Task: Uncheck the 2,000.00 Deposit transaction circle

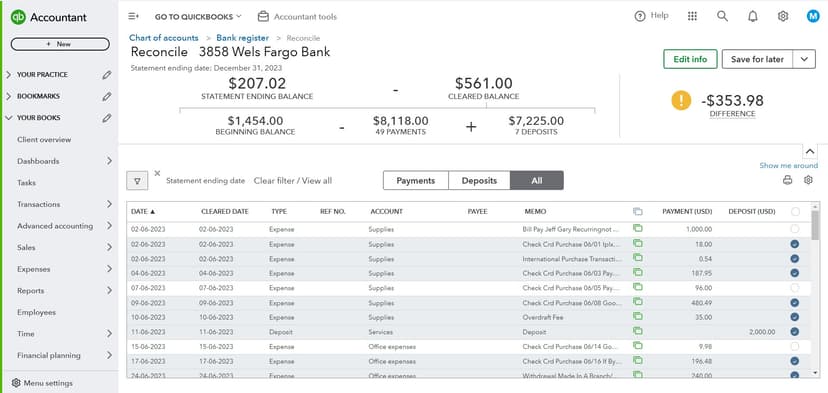Action: pyautogui.click(x=795, y=332)
